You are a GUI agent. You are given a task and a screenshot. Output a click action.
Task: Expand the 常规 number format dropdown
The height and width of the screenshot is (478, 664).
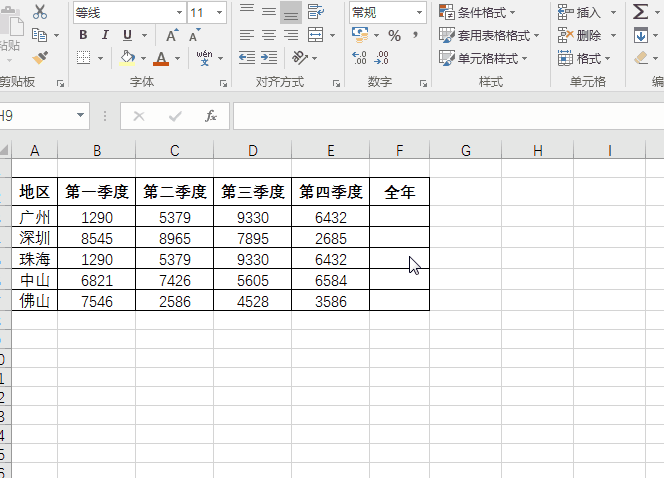[x=420, y=13]
